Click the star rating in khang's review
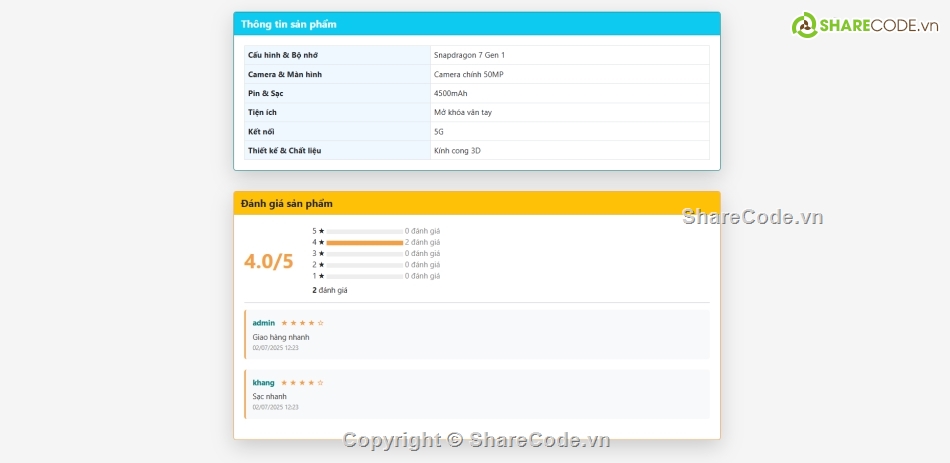This screenshot has height=463, width=950. [302, 382]
